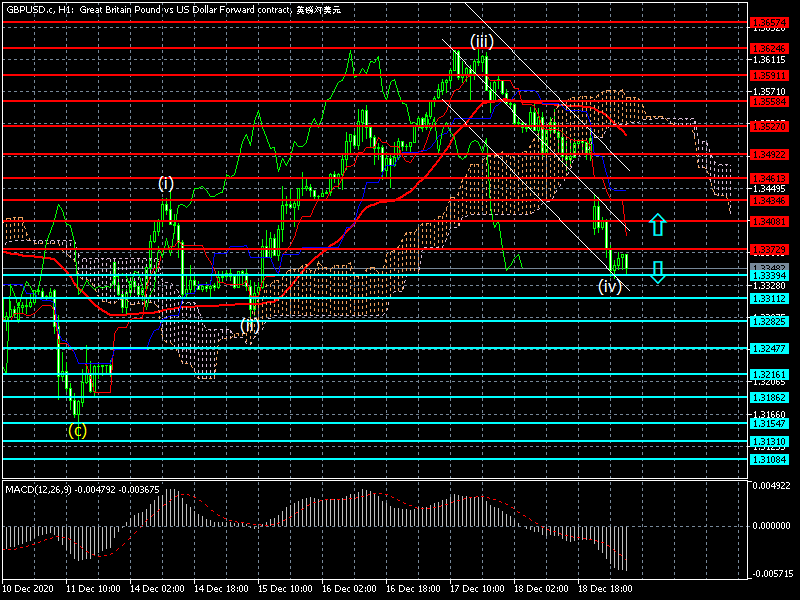The image size is (800, 600).
Task: Click the cyan down arrow marker
Action: (657, 272)
